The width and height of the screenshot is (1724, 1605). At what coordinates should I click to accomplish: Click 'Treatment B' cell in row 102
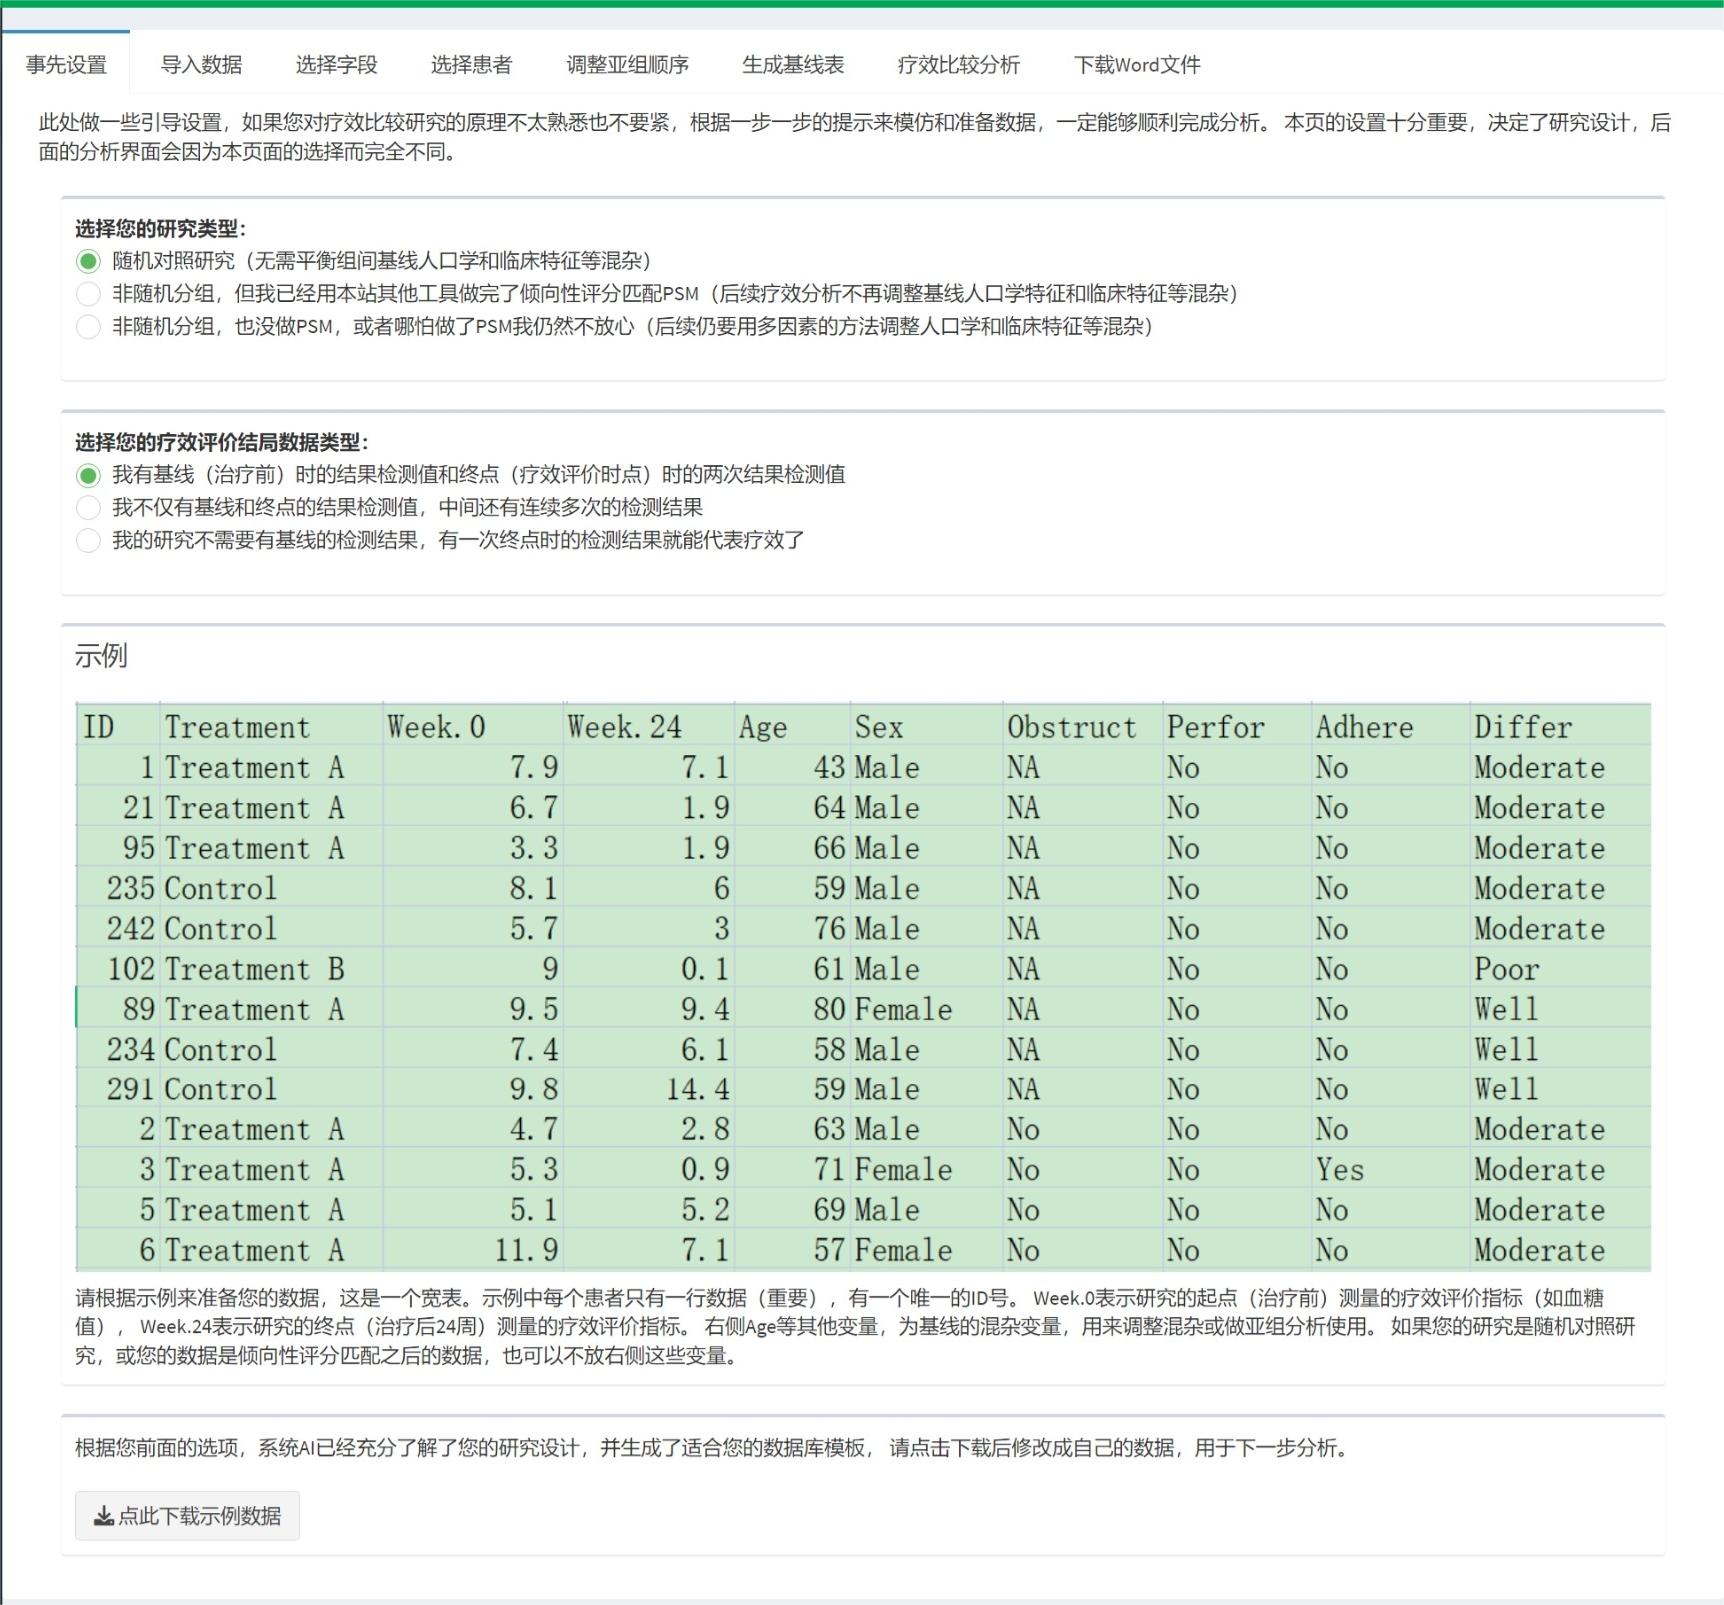click(254, 969)
